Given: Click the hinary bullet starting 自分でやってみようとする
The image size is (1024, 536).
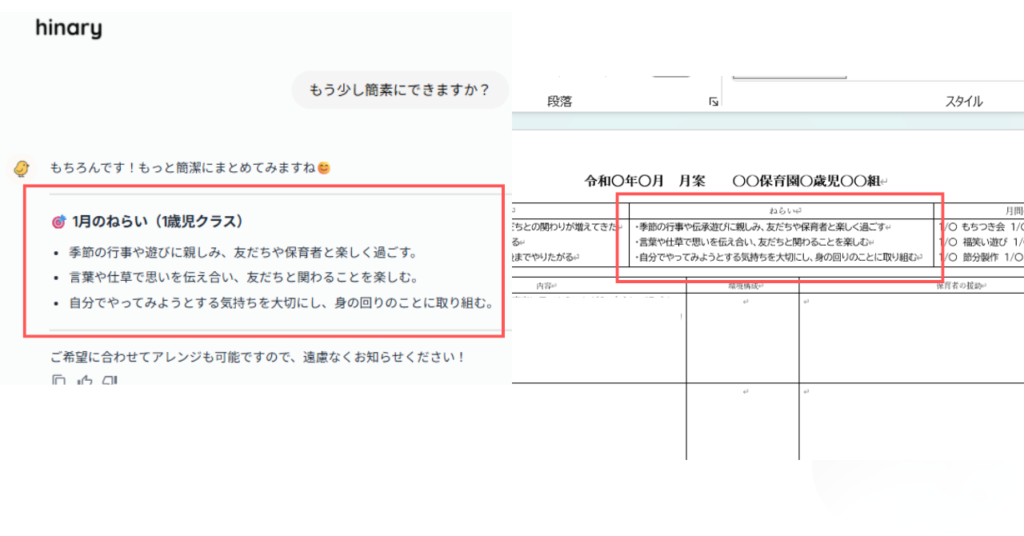Looking at the screenshot, I should coord(281,303).
